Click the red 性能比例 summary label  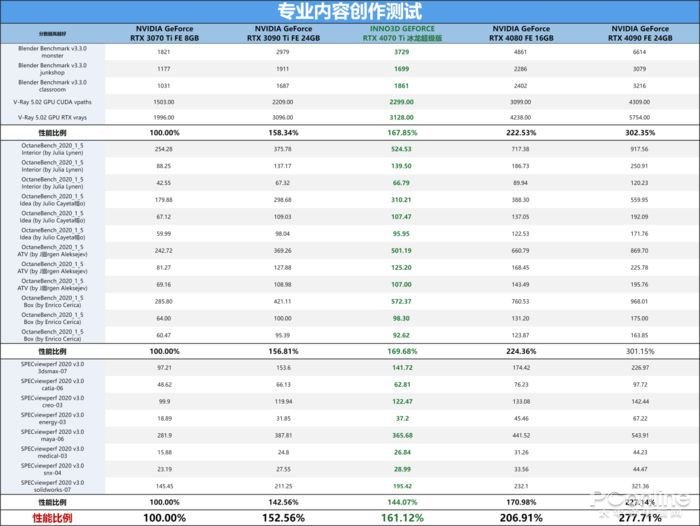pyautogui.click(x=52, y=518)
